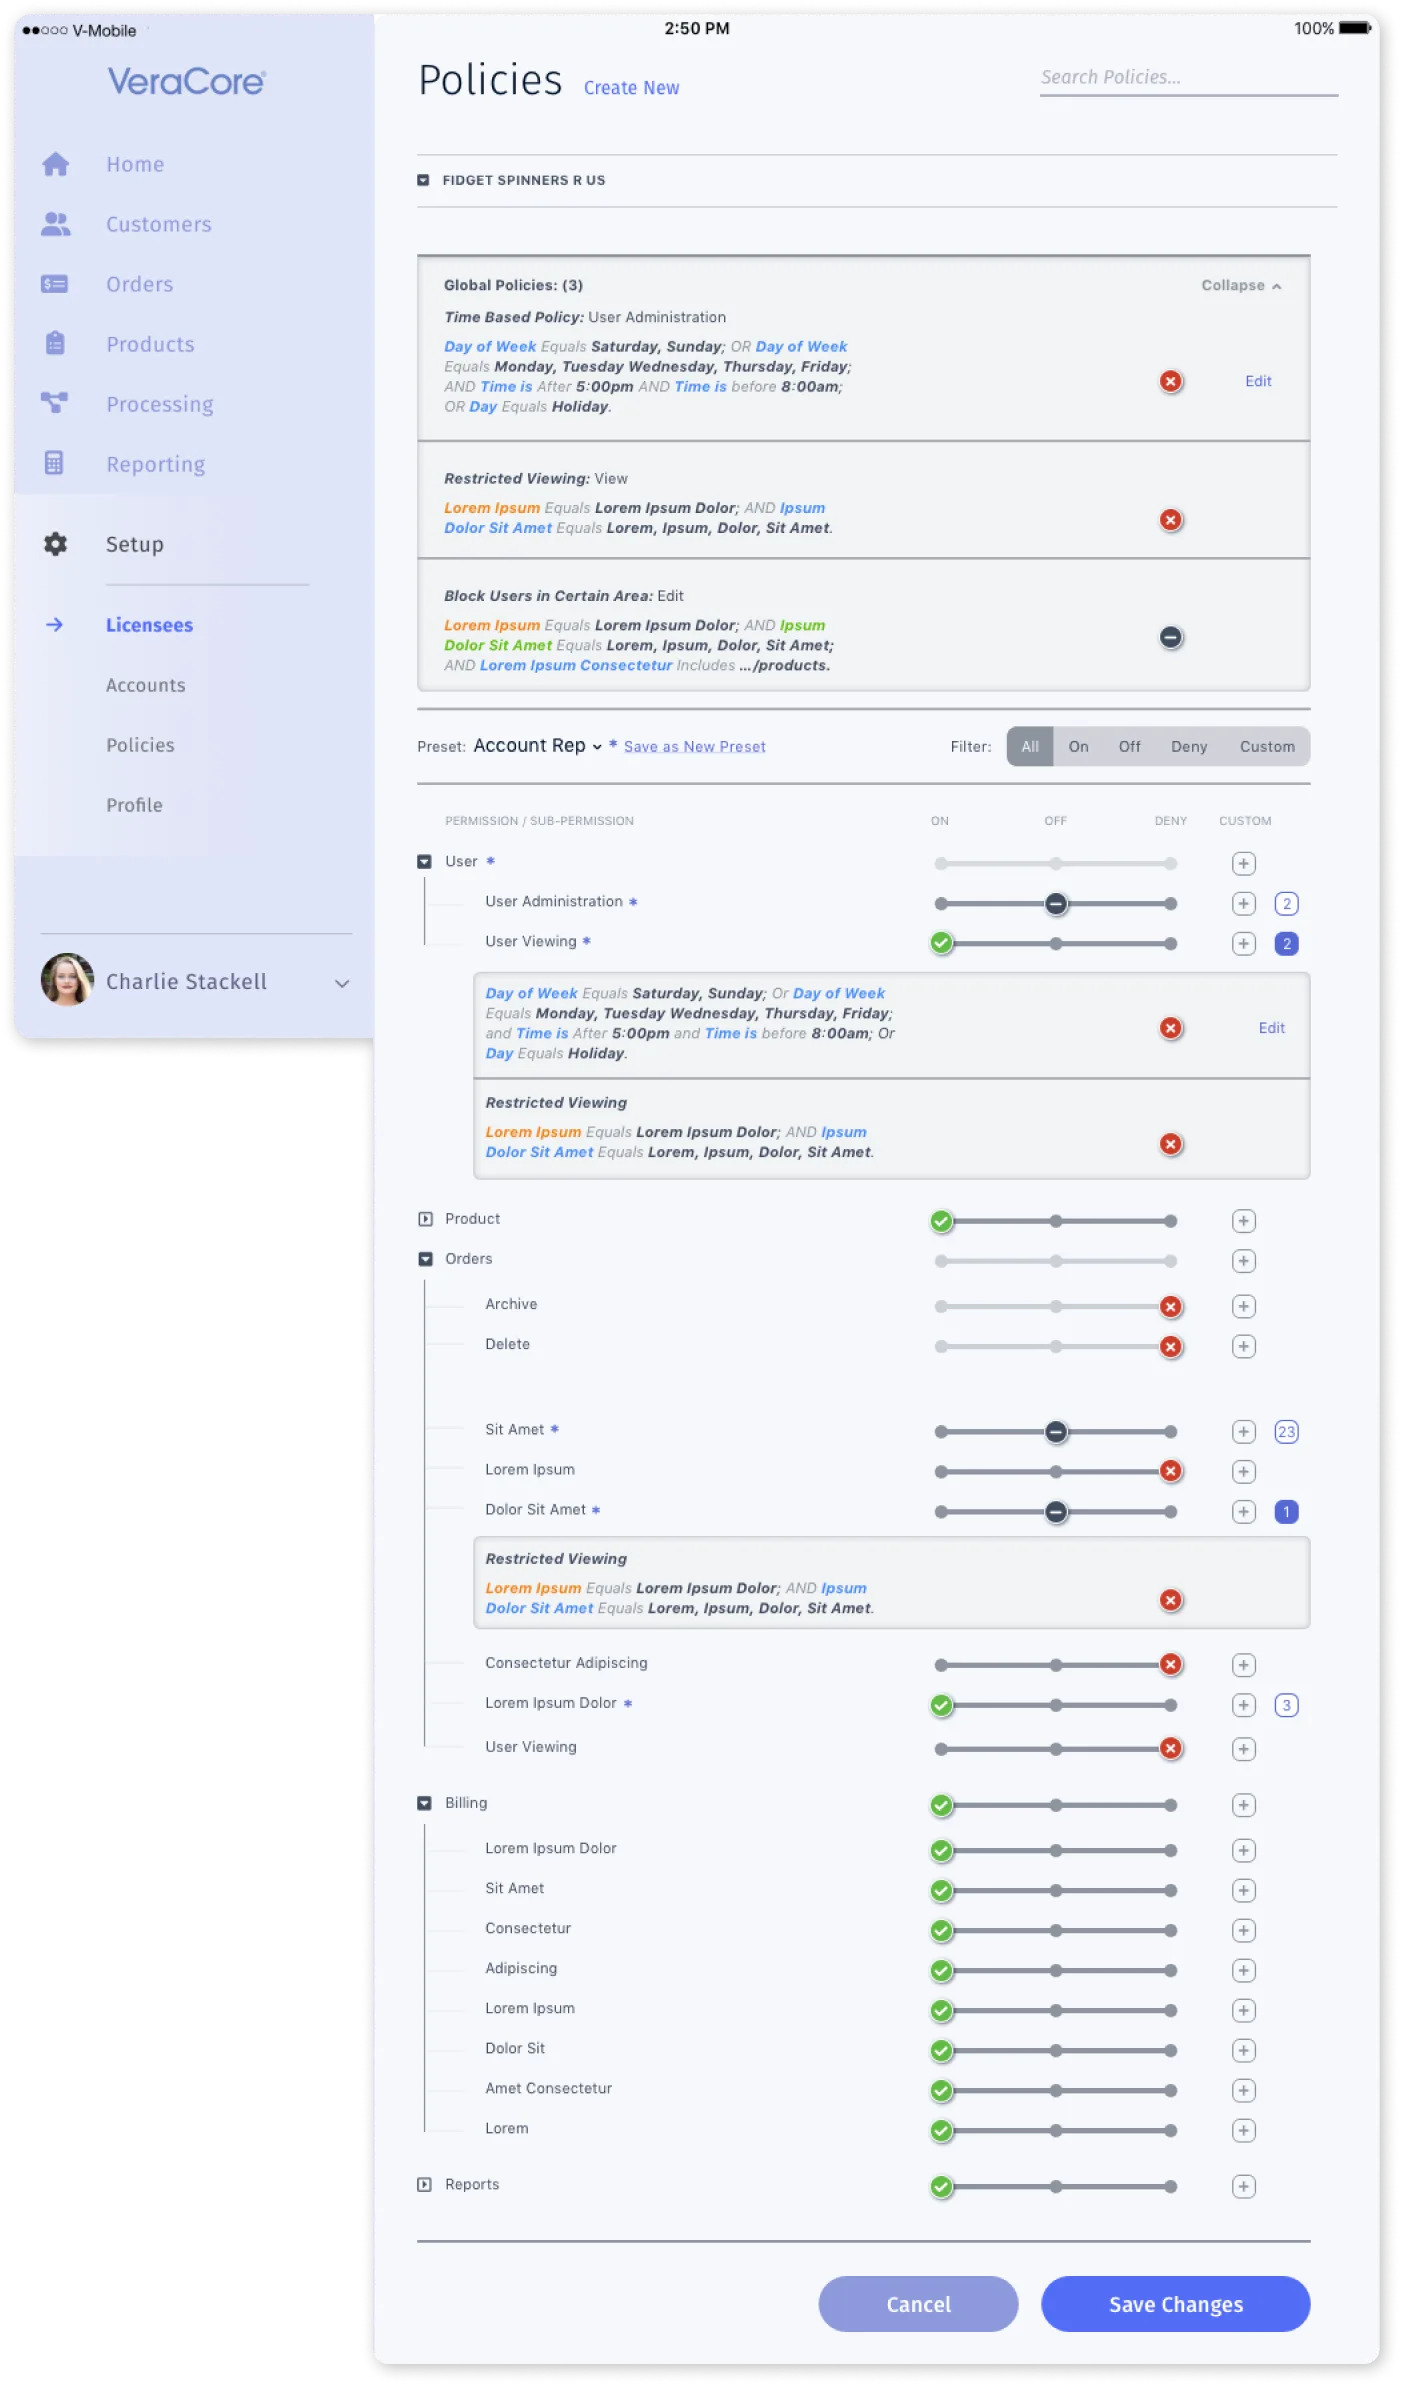
Task: Click Sit Amet slider middle handle
Action: click(1056, 1432)
